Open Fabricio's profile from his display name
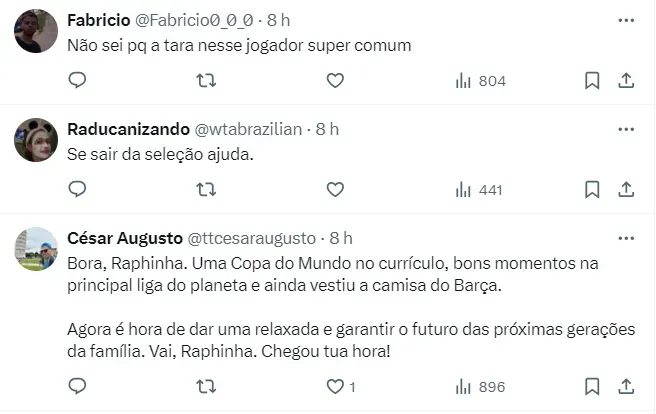Viewport: 656px width, 414px height. pyautogui.click(x=97, y=20)
